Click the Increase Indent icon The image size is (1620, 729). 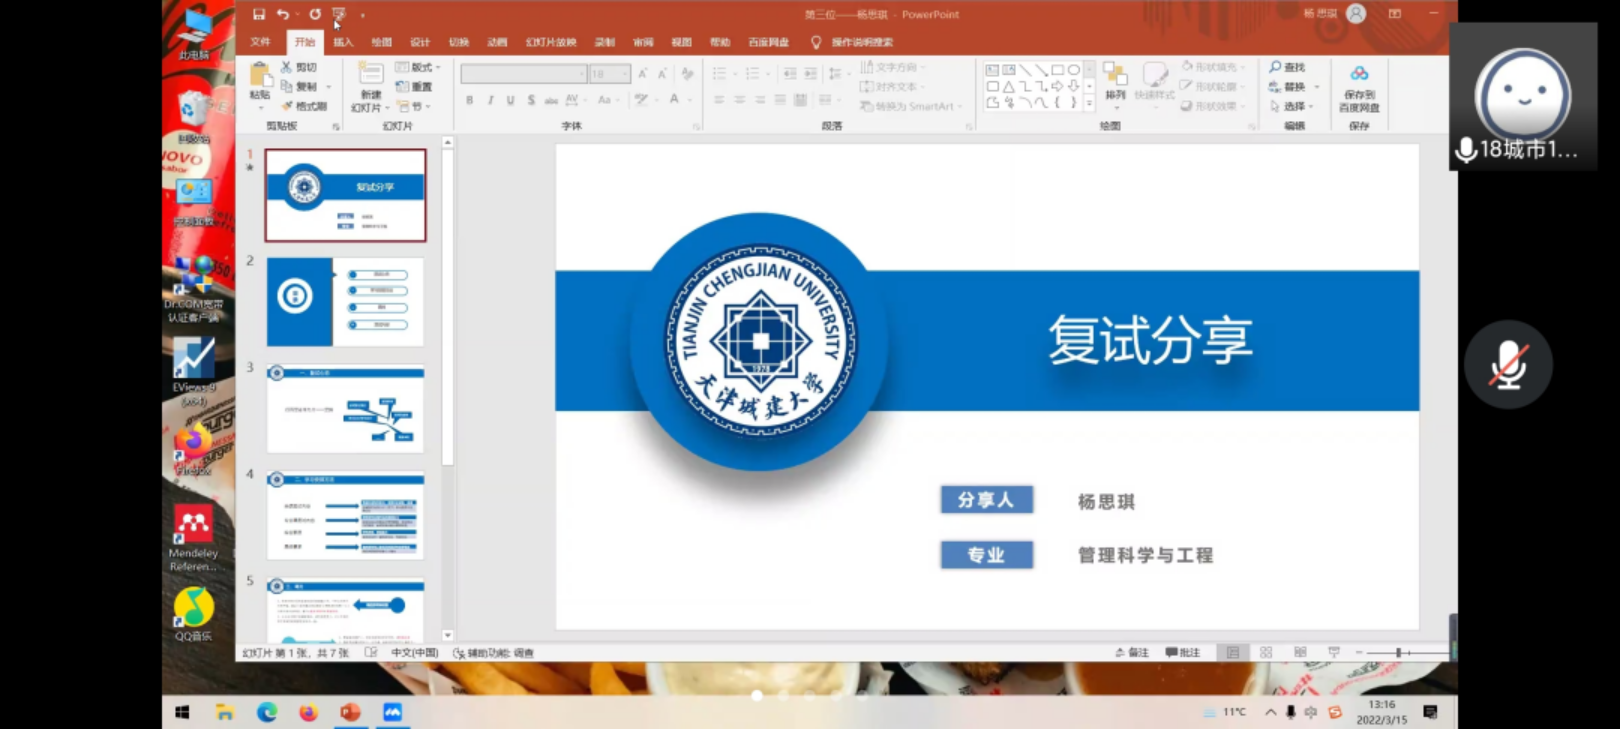[810, 74]
